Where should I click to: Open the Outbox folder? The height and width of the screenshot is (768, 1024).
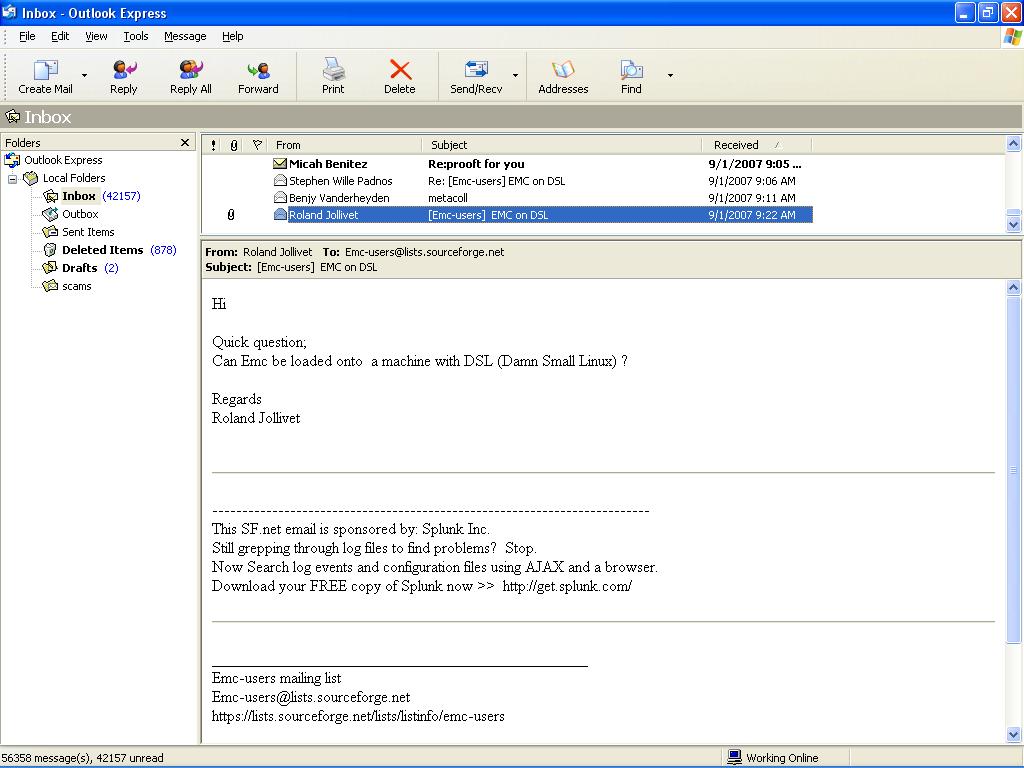[80, 214]
